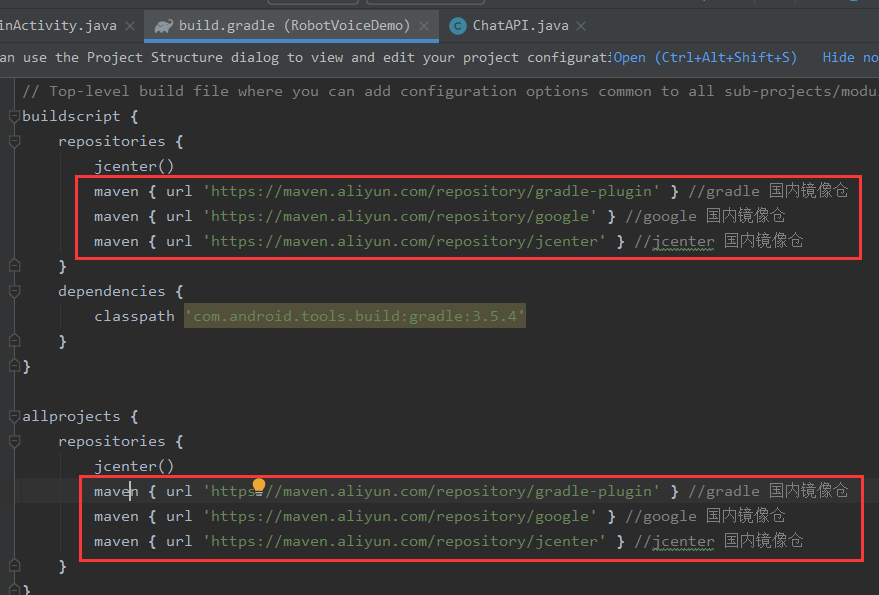Collapse the repositories block under allprojects
879x595 pixels.
pos(15,441)
